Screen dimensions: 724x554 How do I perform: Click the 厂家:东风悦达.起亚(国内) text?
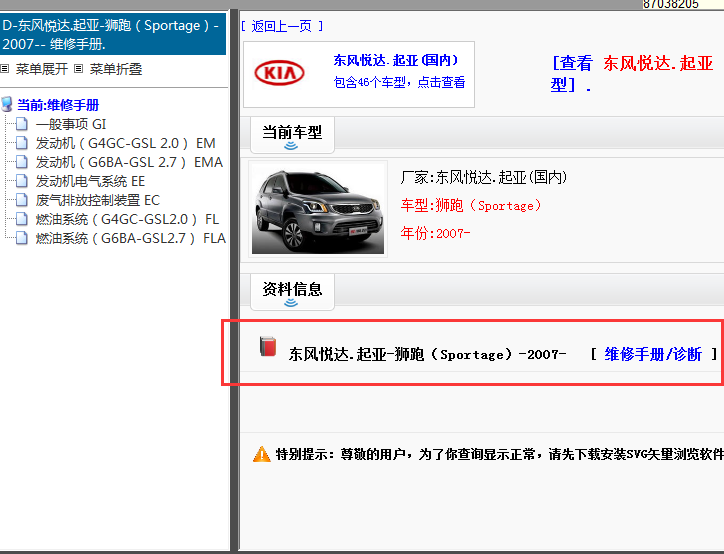[x=483, y=177]
